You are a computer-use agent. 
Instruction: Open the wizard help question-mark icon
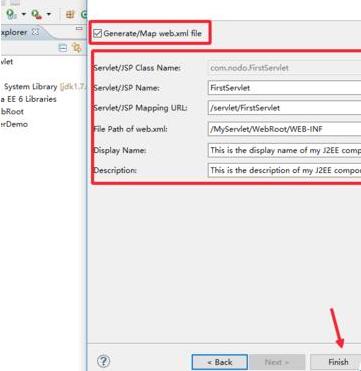(104, 361)
